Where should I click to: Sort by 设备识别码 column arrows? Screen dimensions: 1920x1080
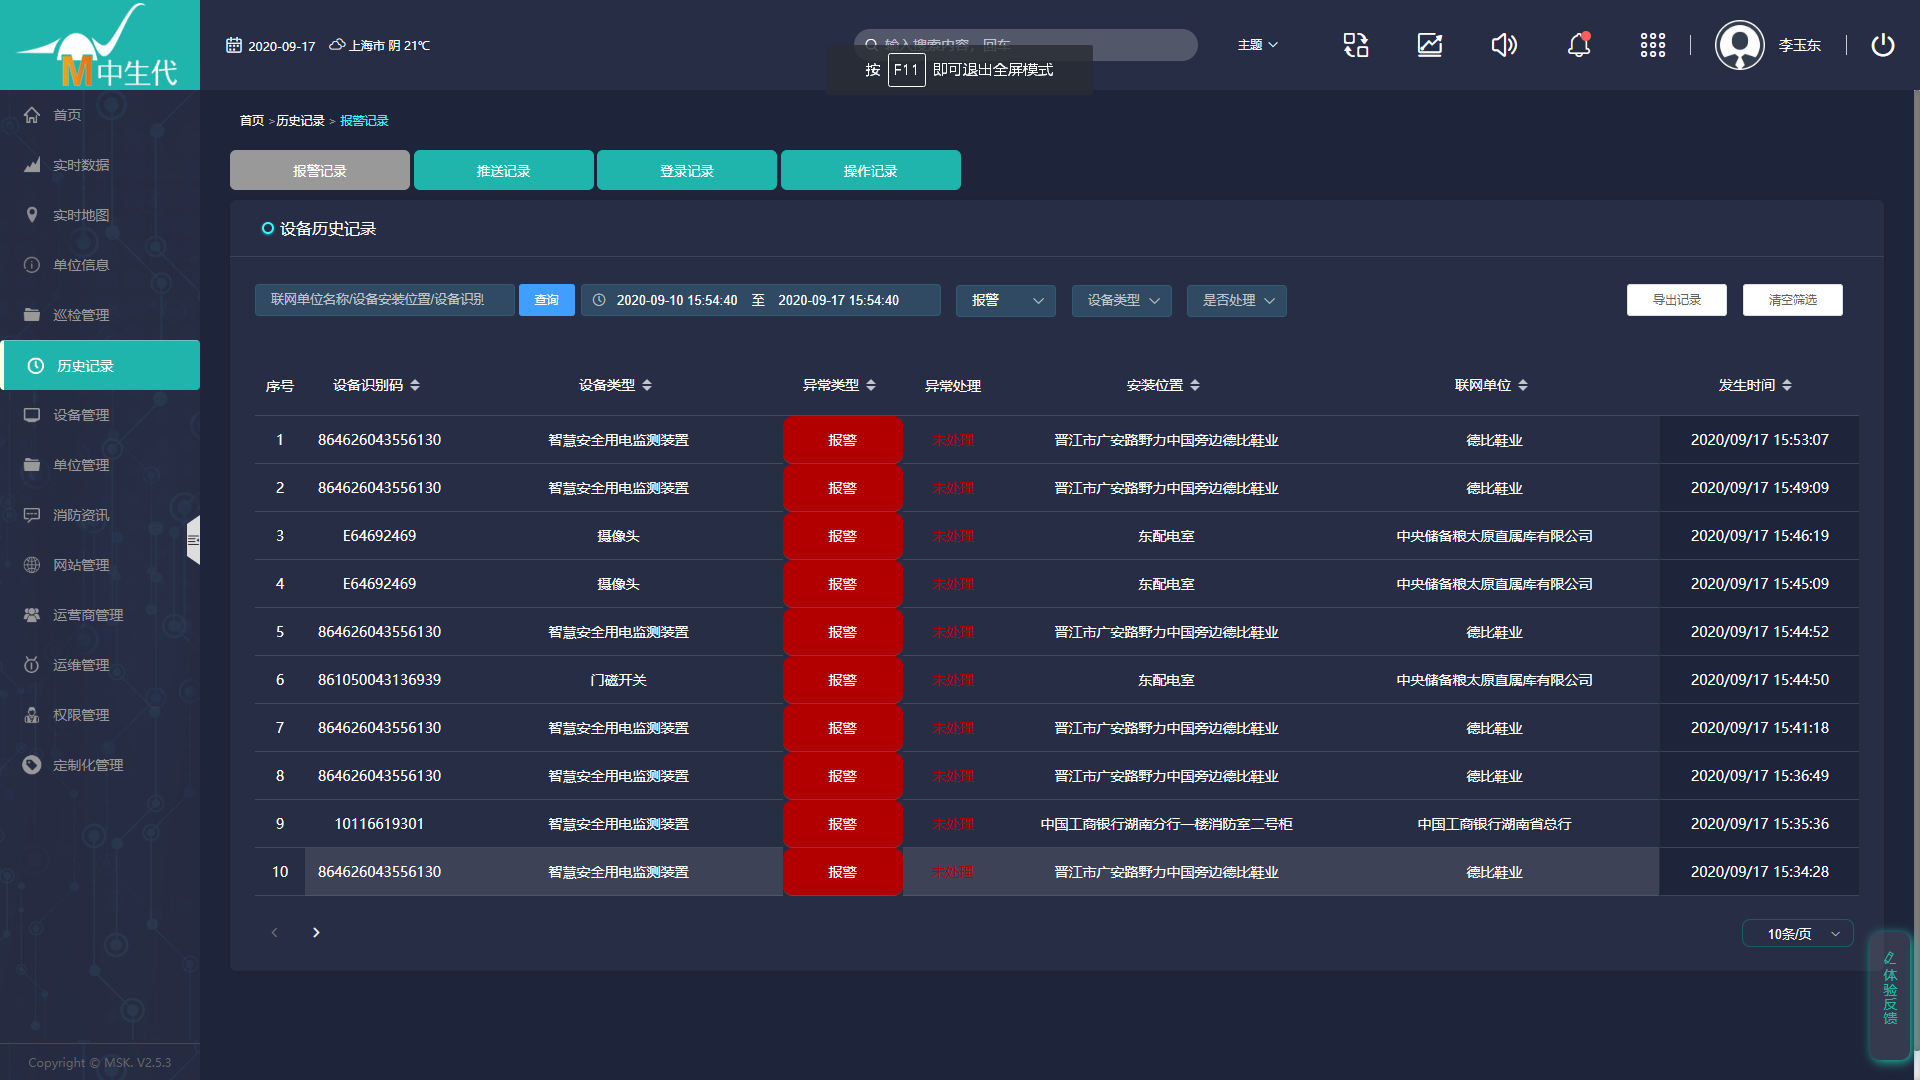(415, 385)
